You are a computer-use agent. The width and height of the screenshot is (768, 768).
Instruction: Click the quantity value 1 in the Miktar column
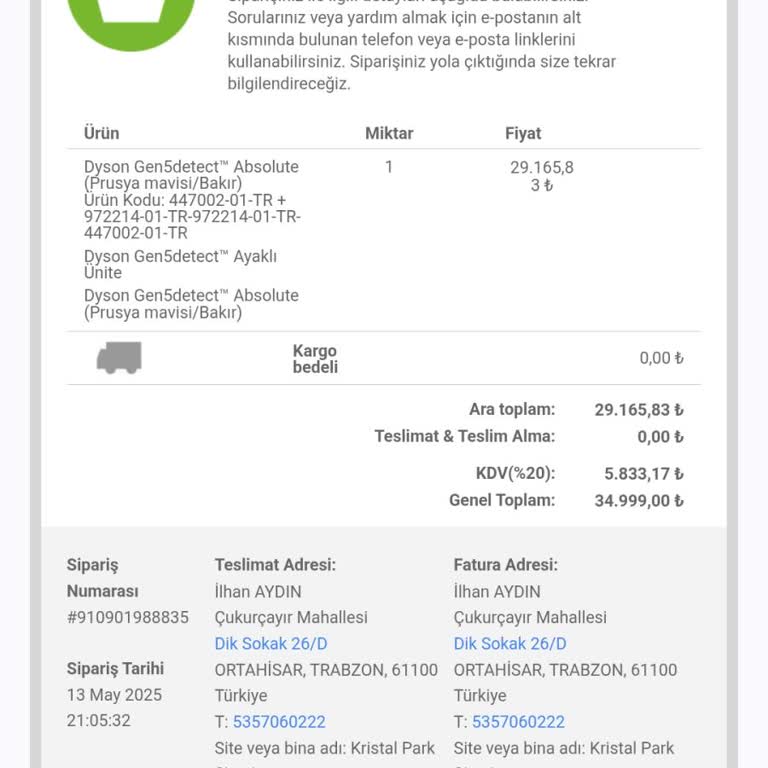coord(389,167)
